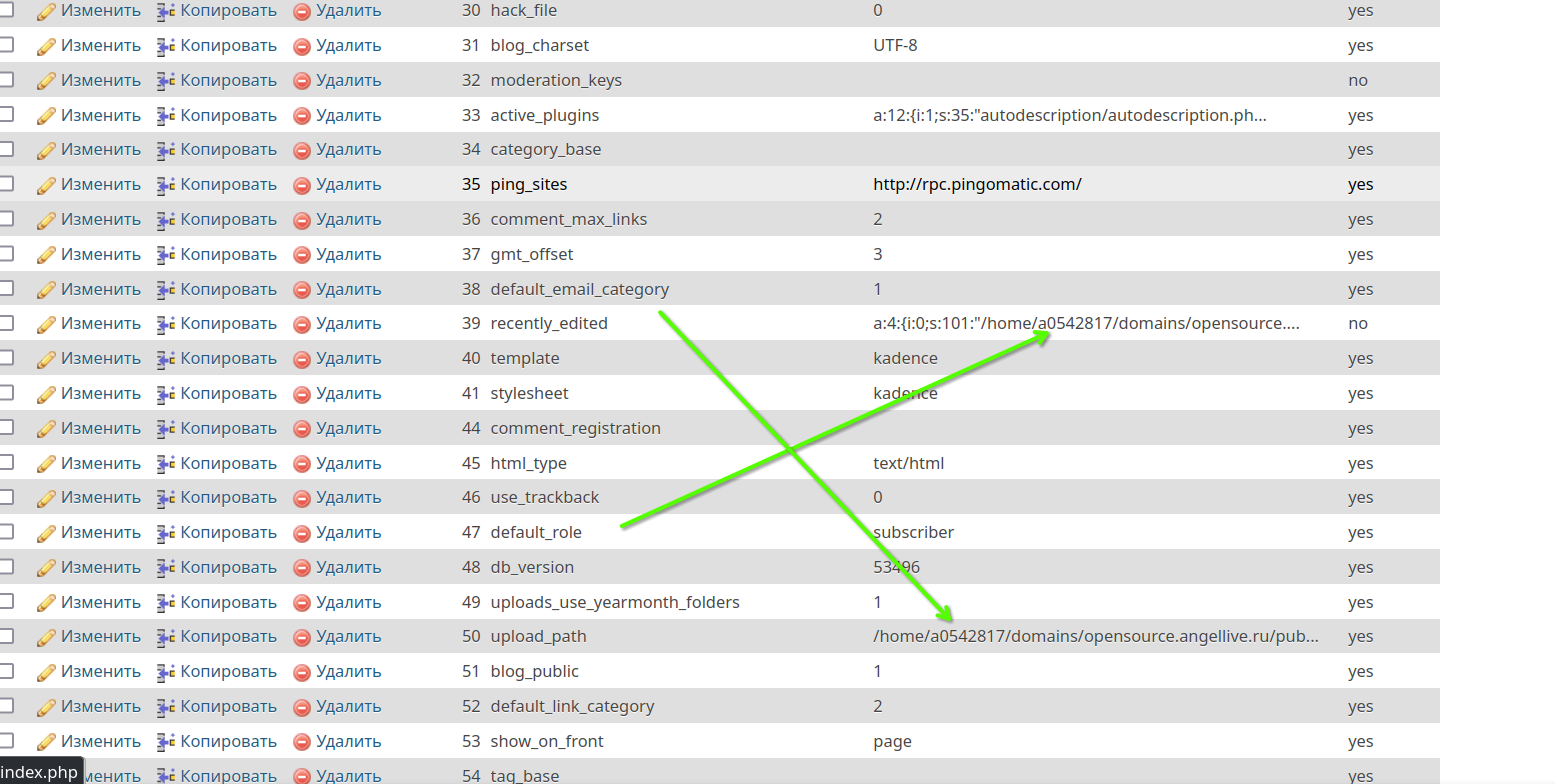
Task: Click Копировать link in default_link_category row
Action: (x=229, y=707)
